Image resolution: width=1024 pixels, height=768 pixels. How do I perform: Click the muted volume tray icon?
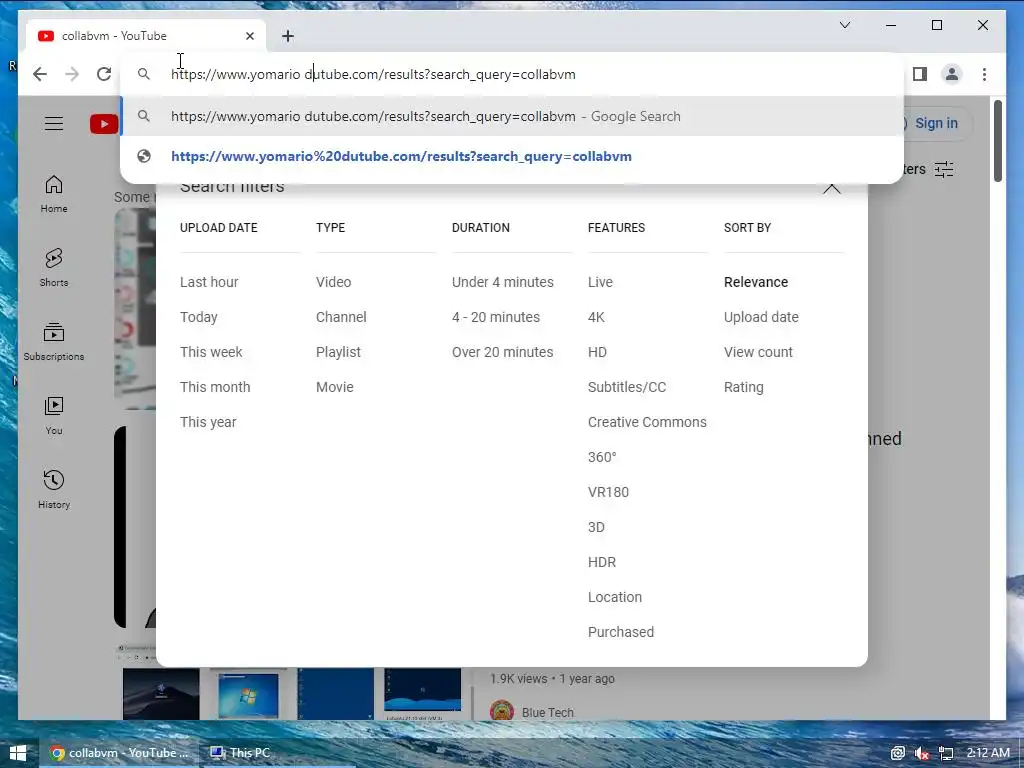click(921, 753)
